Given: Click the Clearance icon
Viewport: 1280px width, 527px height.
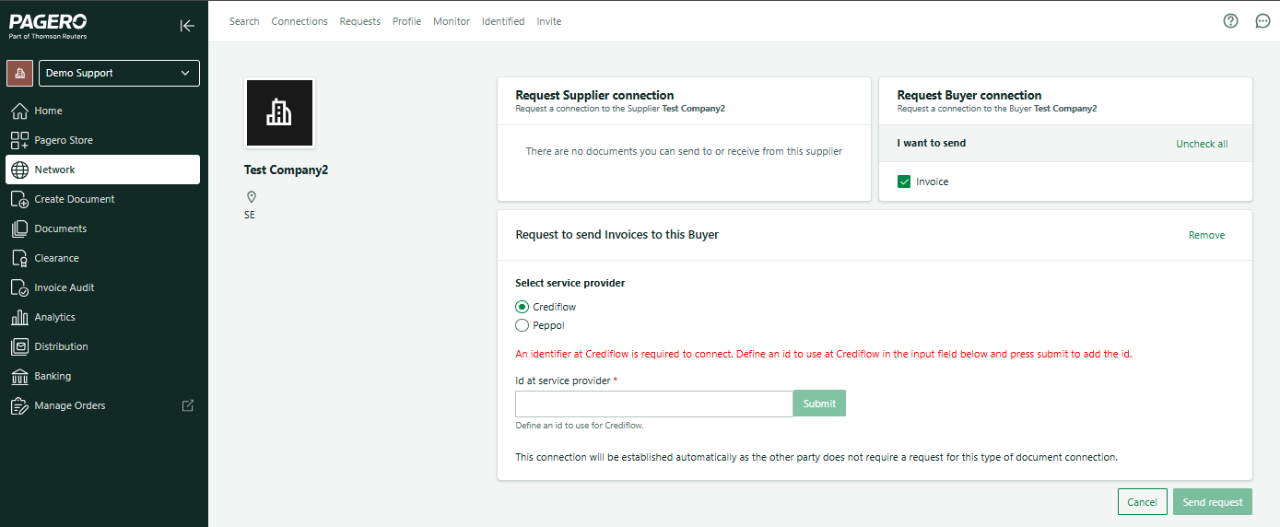Looking at the screenshot, I should pyautogui.click(x=19, y=258).
